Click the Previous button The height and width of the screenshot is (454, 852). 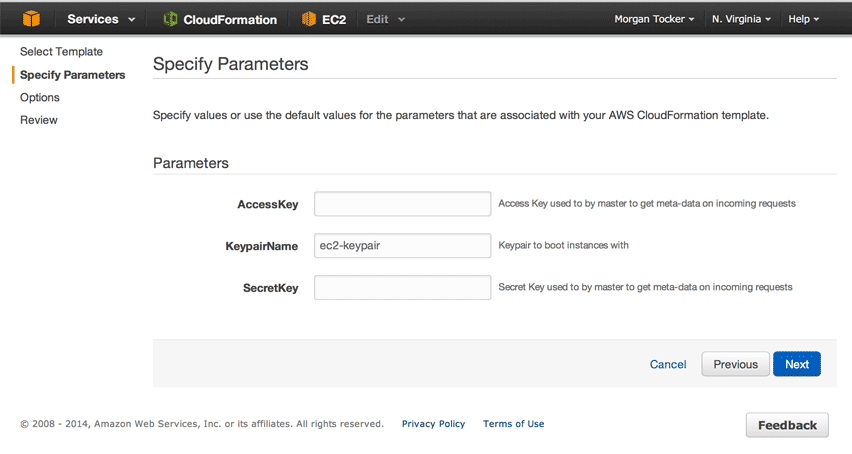(x=735, y=364)
